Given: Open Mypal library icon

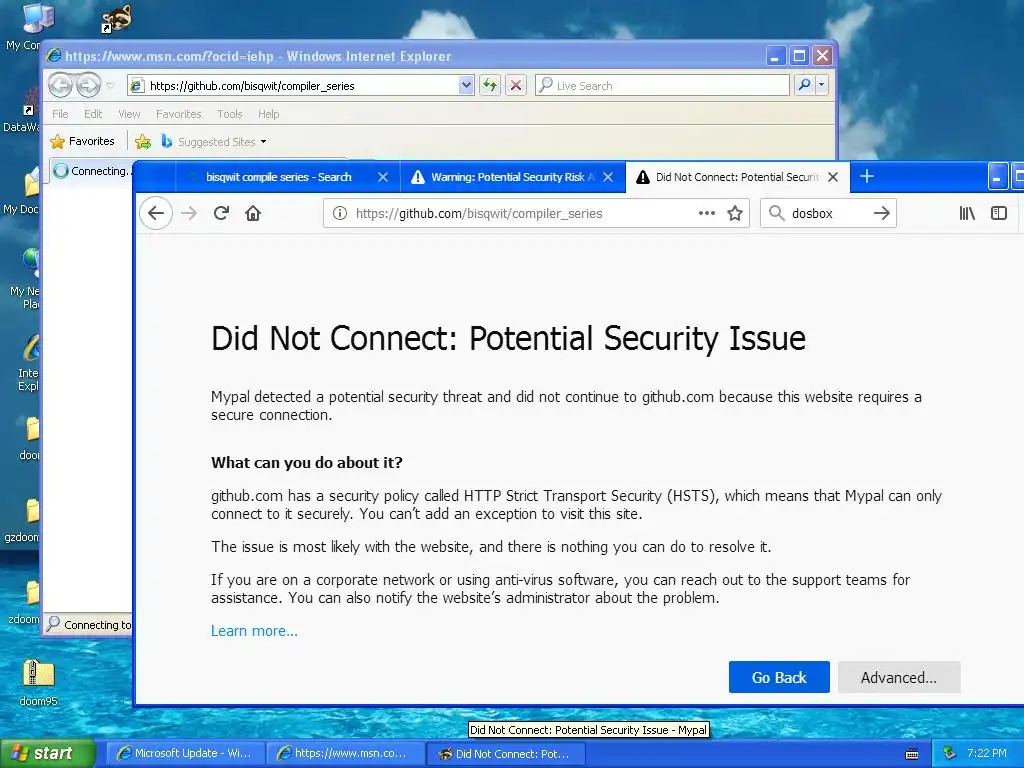Looking at the screenshot, I should [x=967, y=213].
